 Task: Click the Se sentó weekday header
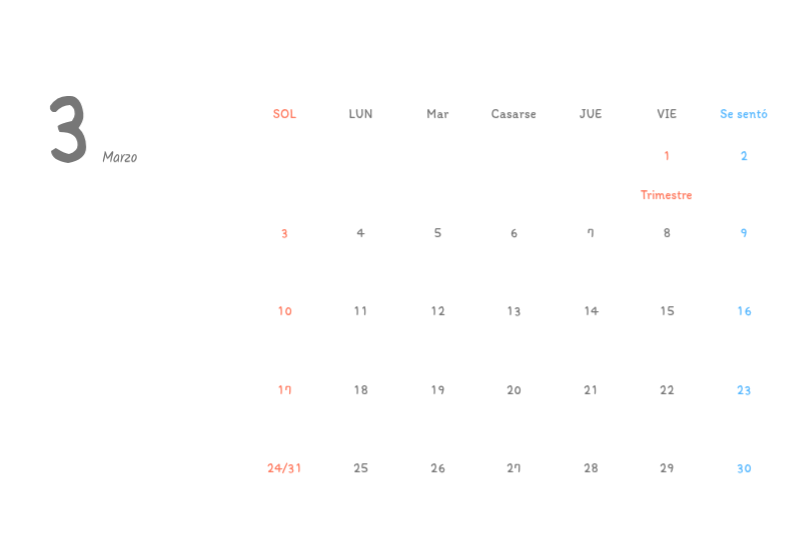pos(743,114)
